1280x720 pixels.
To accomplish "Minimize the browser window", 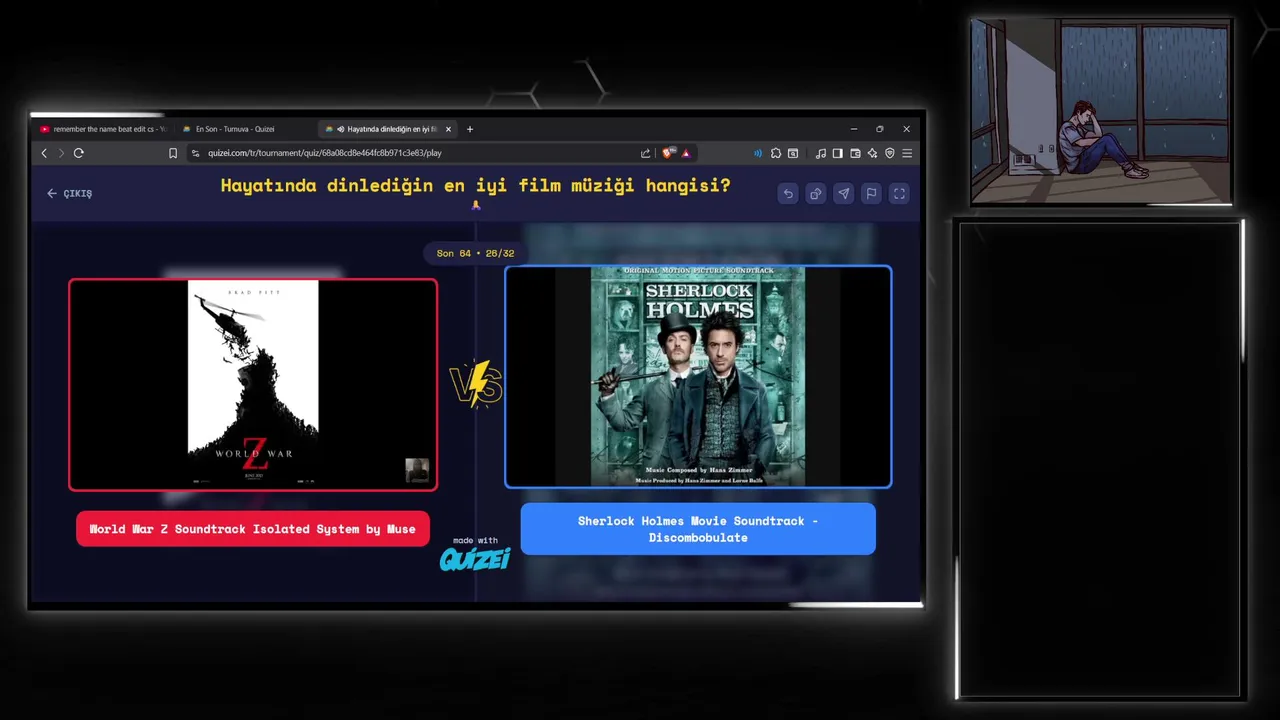I will coord(854,129).
